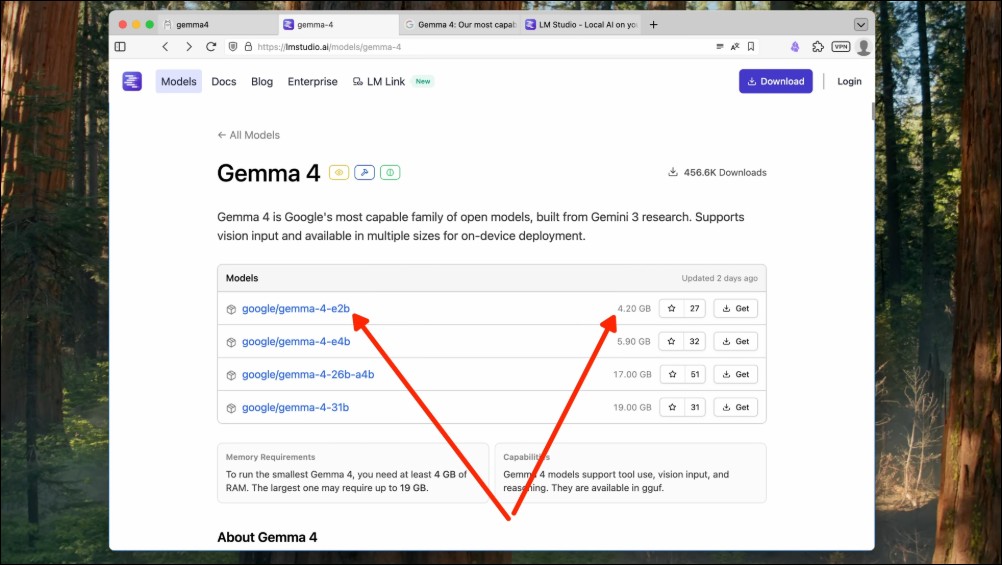
Task: Open reader view icon in address bar
Action: (720, 47)
